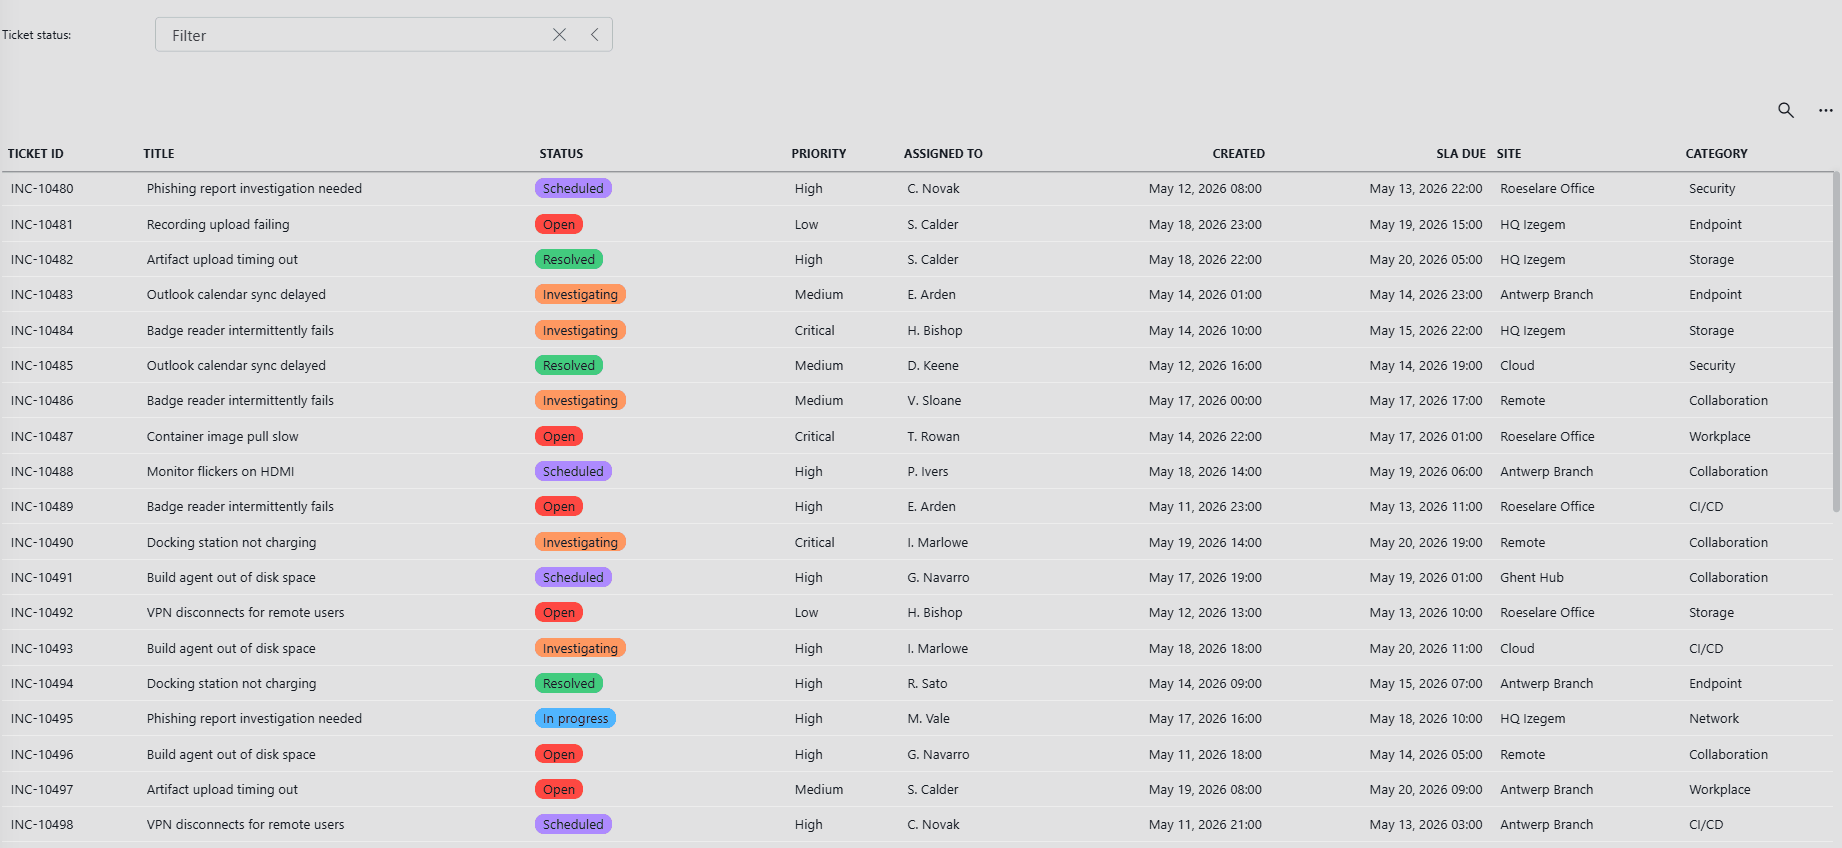Click assignee 'G. Navarro' for INC-10491
1842x848 pixels.
pyautogui.click(x=938, y=578)
